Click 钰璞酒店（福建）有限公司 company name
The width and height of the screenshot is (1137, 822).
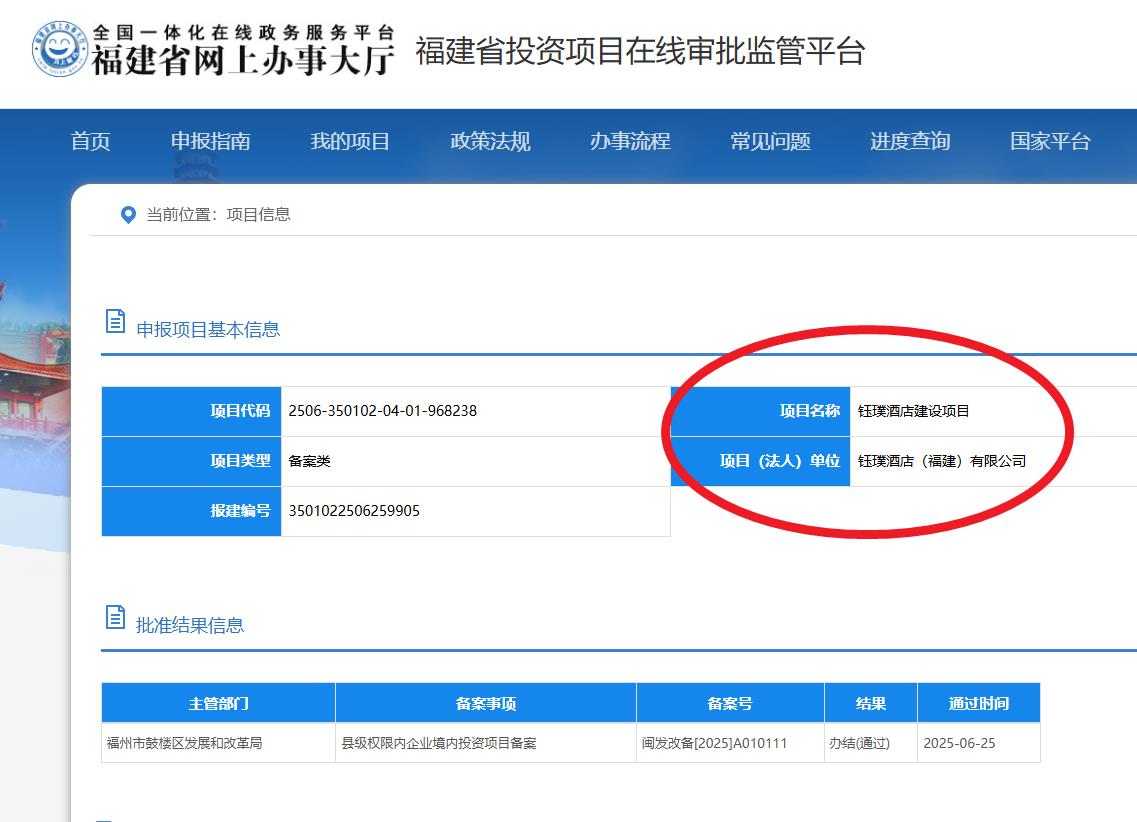(x=942, y=461)
